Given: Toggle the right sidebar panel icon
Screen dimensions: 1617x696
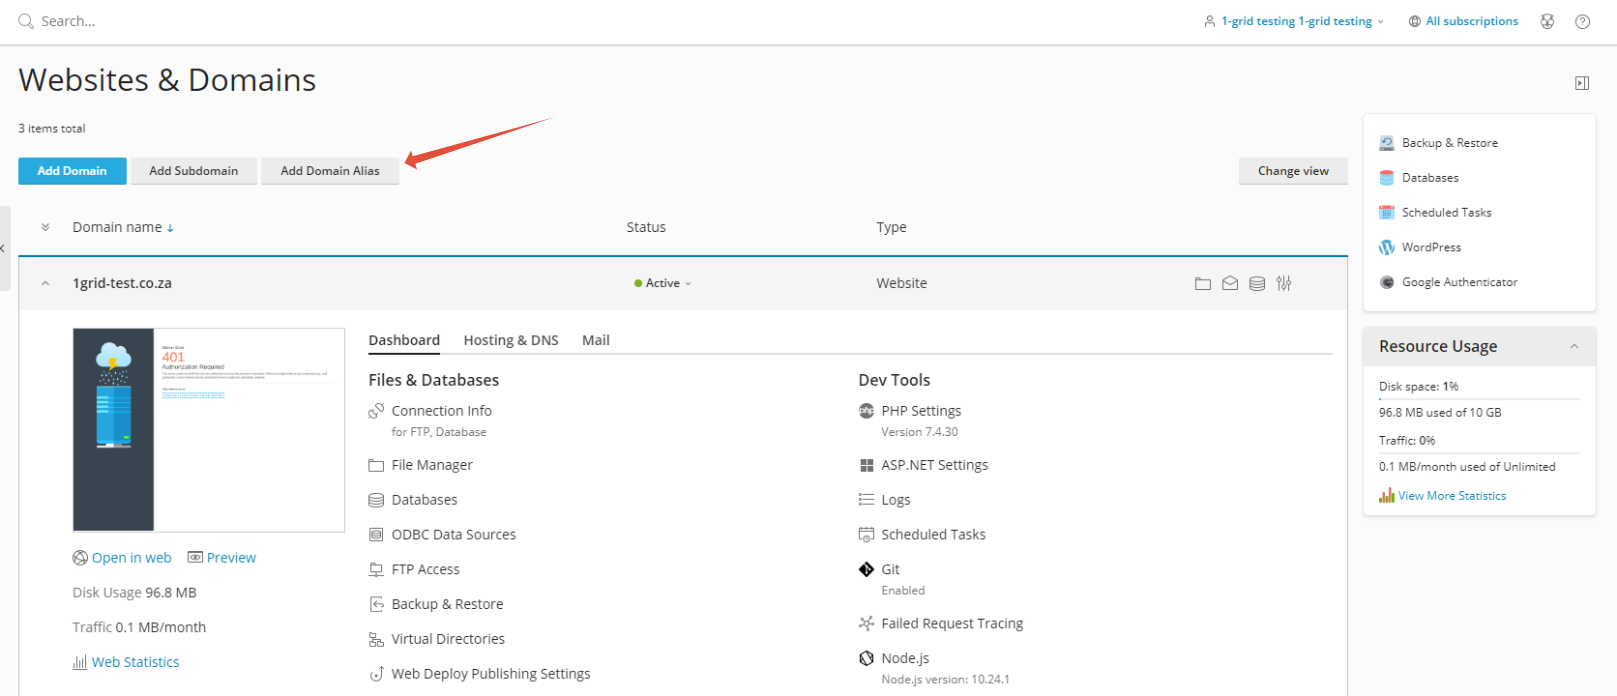Looking at the screenshot, I should point(1582,83).
